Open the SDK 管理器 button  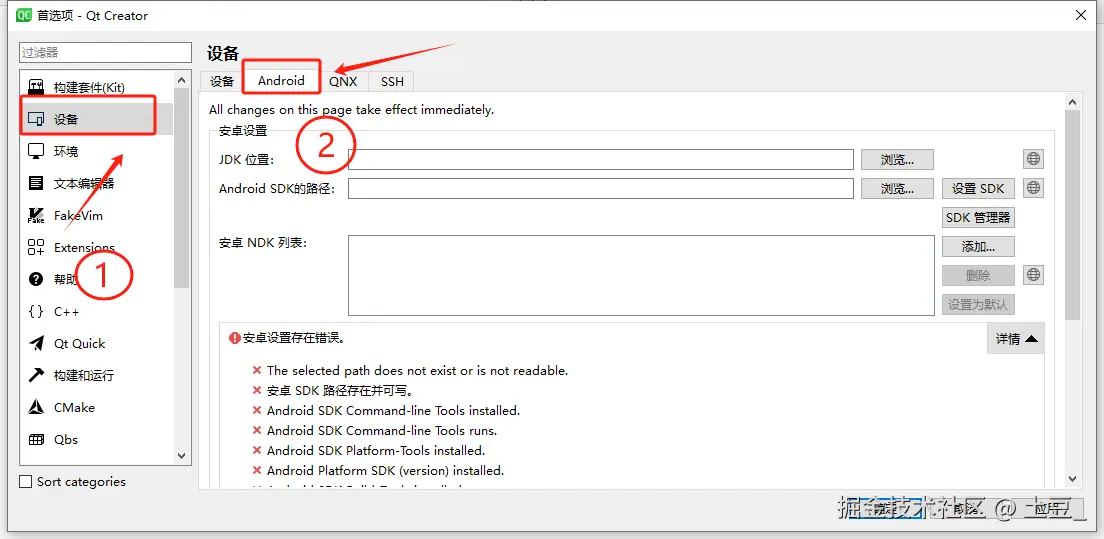click(978, 217)
